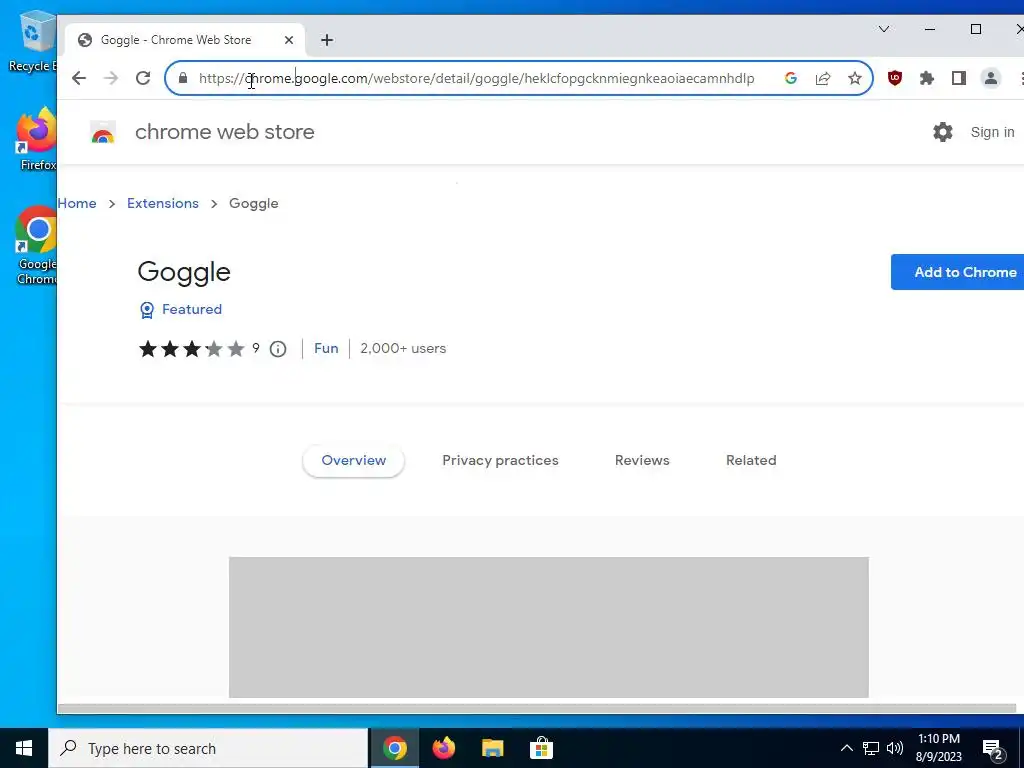Click the Chrome Web Store rainbow logo
This screenshot has height=768, width=1024.
tap(103, 132)
